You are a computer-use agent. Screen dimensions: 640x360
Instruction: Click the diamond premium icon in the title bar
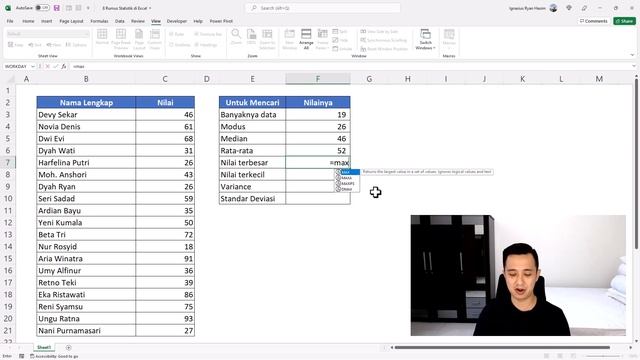(569, 8)
